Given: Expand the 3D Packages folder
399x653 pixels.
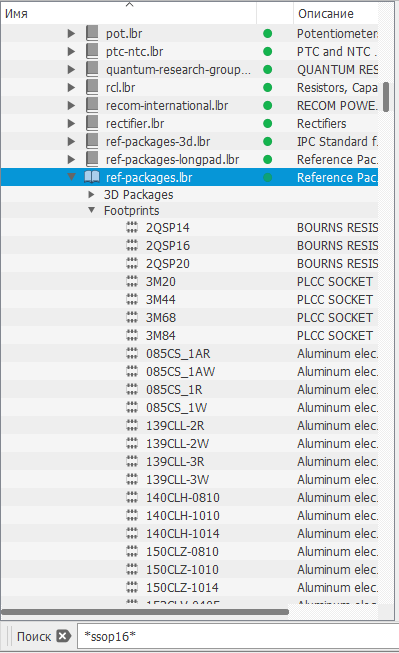Looking at the screenshot, I should coord(92,194).
